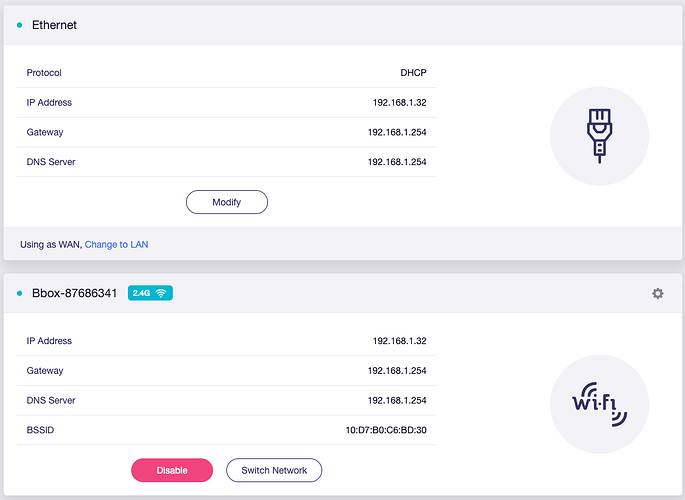Click the Wi-Fi IP Address row
685x500 pixels.
coord(226,341)
